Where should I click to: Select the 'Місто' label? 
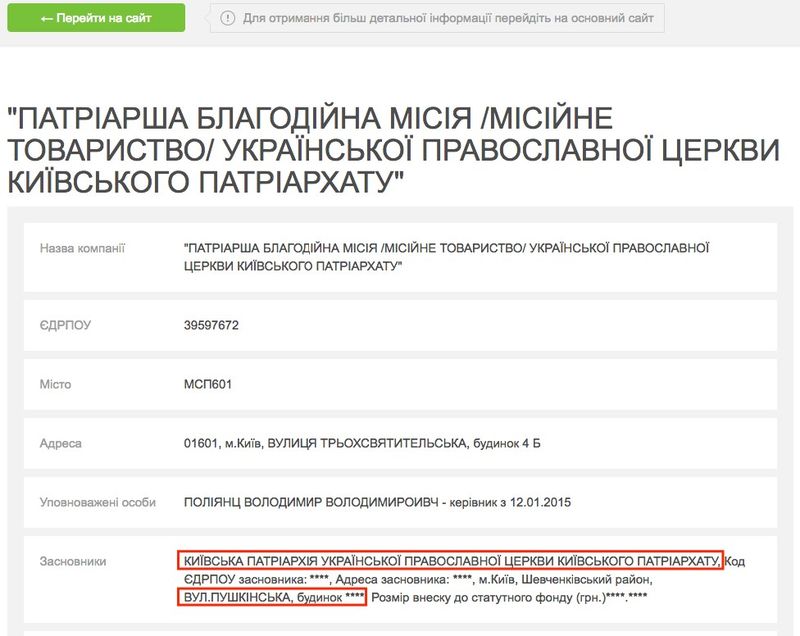coord(55,385)
